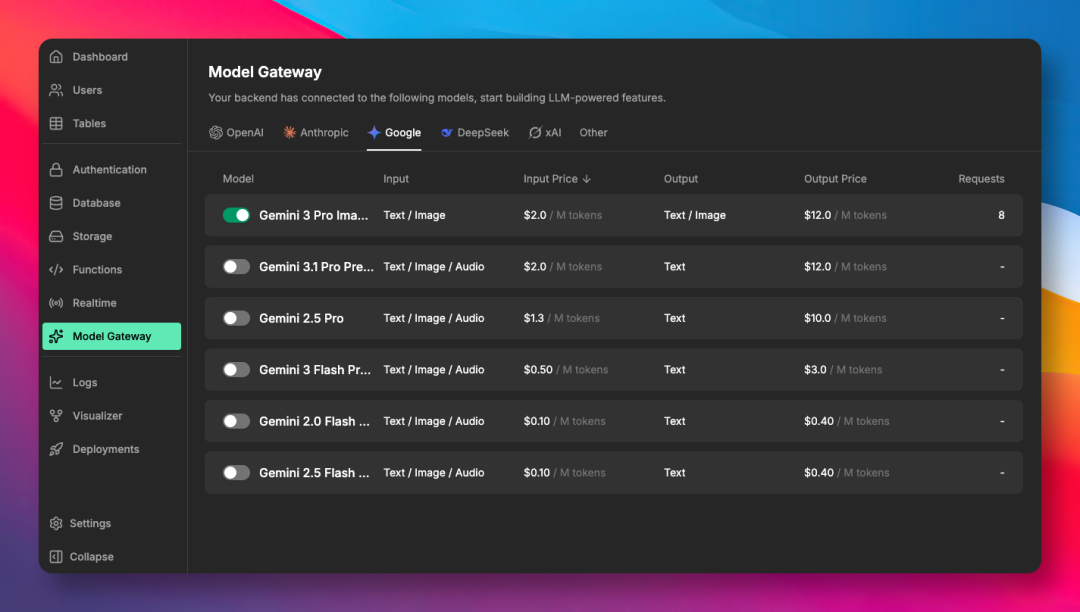This screenshot has height=612, width=1080.
Task: Click the Anthropic starburst logo icon
Action: [x=290, y=132]
